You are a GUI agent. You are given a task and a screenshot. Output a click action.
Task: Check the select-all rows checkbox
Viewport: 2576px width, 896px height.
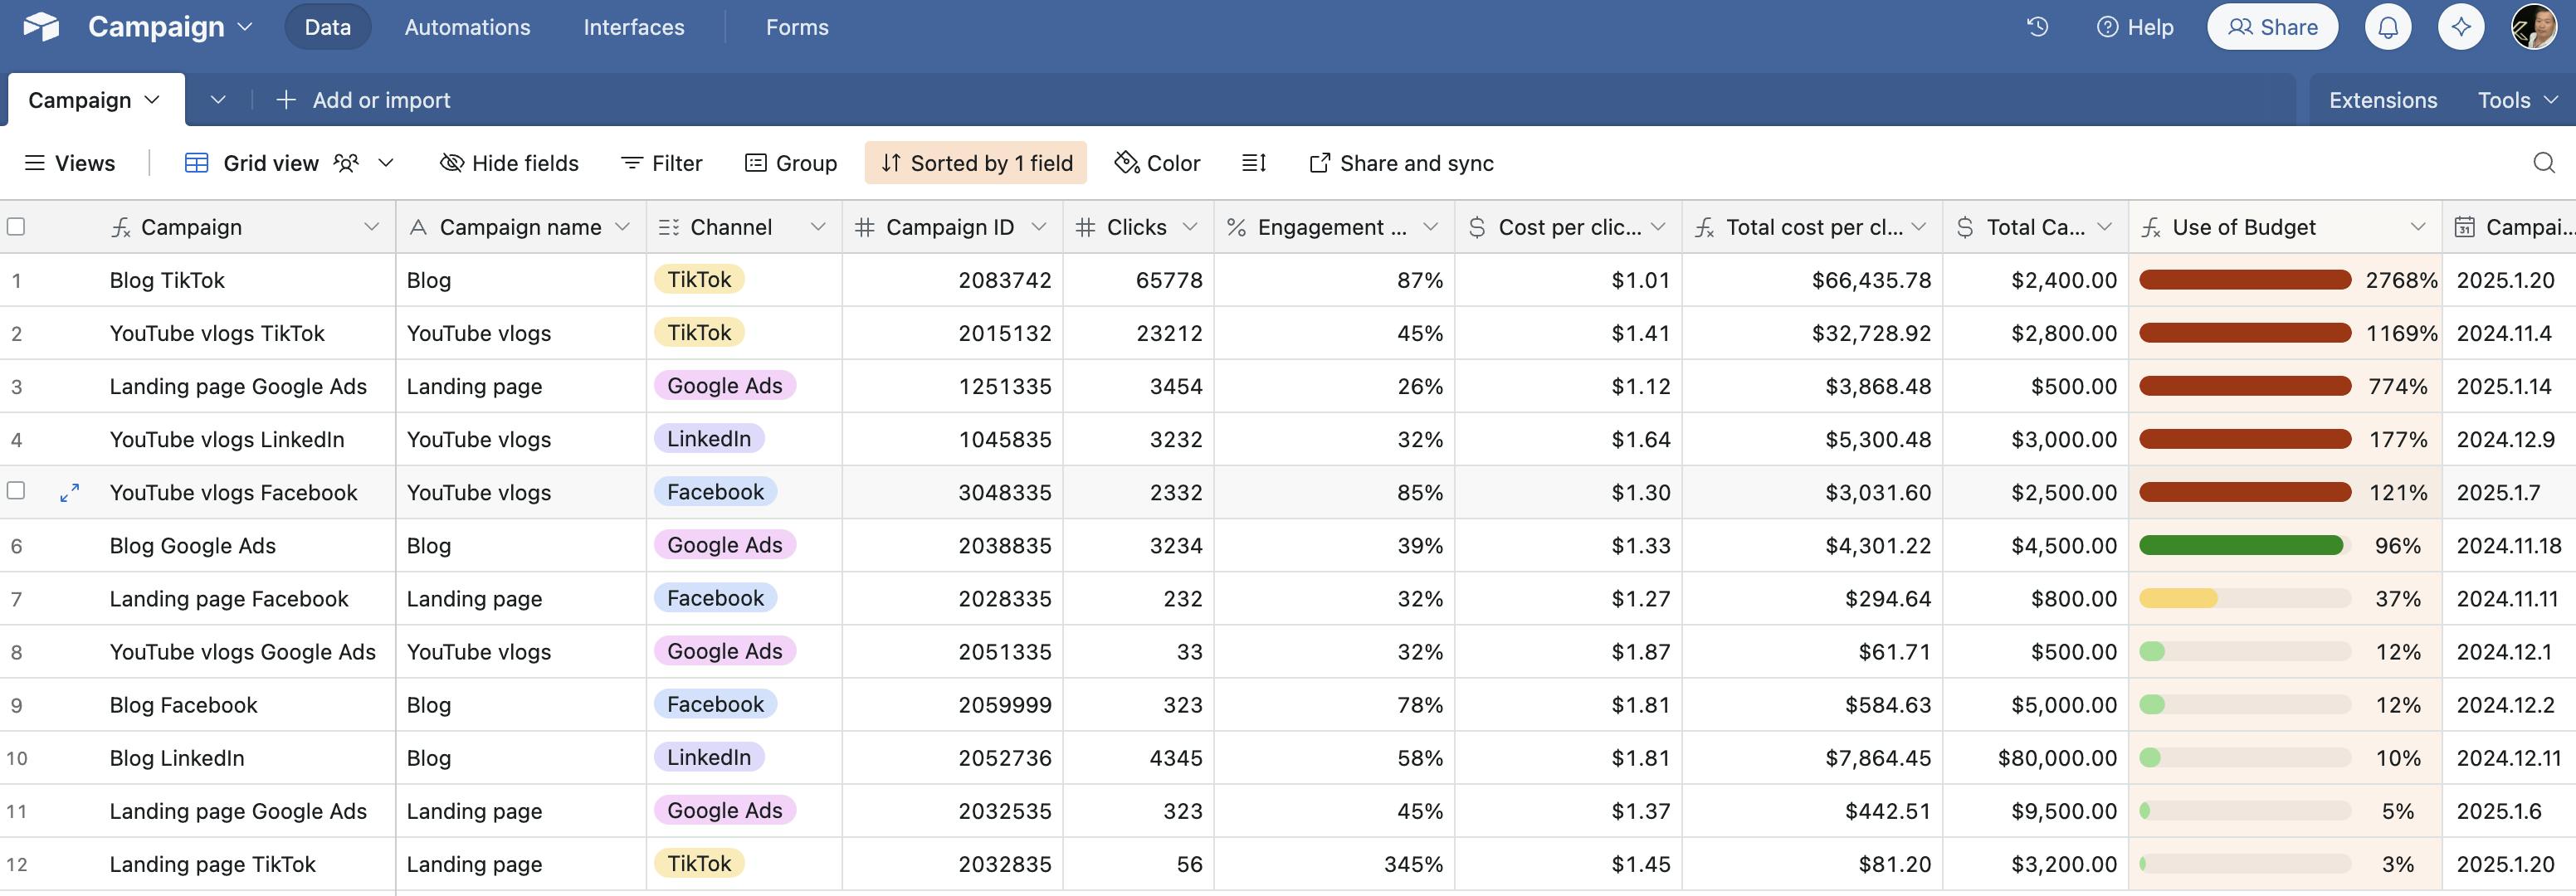16,227
